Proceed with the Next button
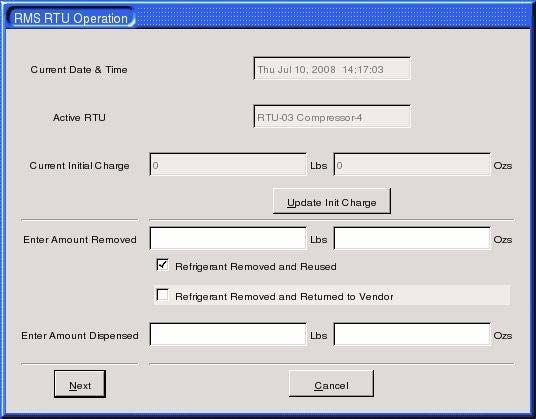Screen dimensions: 536x419 80,384
